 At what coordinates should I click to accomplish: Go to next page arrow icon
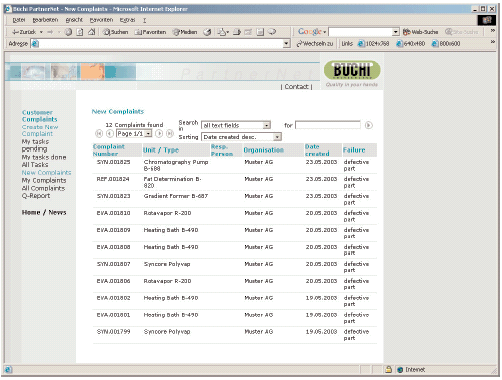click(159, 134)
